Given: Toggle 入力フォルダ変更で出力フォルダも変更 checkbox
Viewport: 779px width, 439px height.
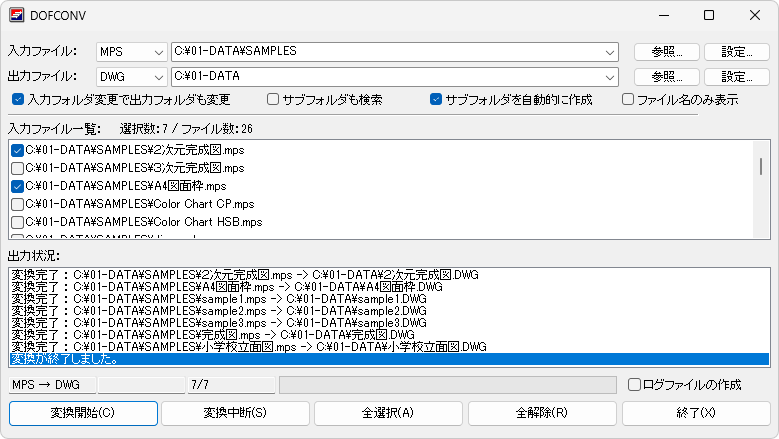Looking at the screenshot, I should click(18, 99).
